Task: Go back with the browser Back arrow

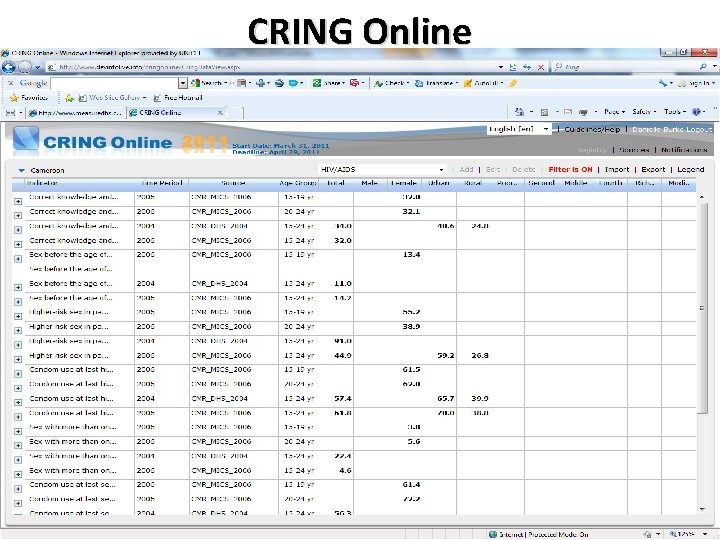Action: (x=8, y=67)
